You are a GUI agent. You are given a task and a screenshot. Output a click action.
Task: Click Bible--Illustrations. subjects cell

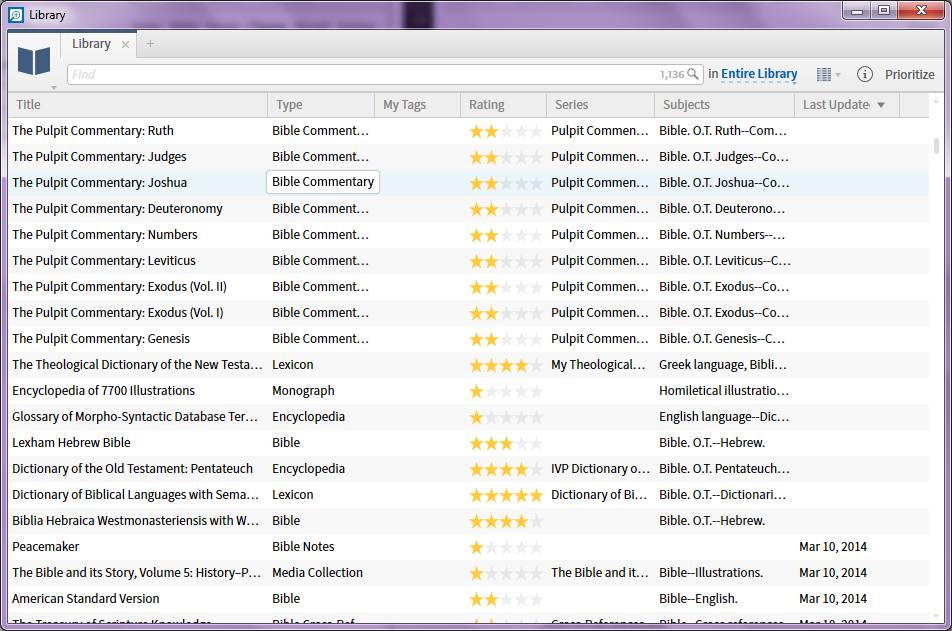(711, 573)
